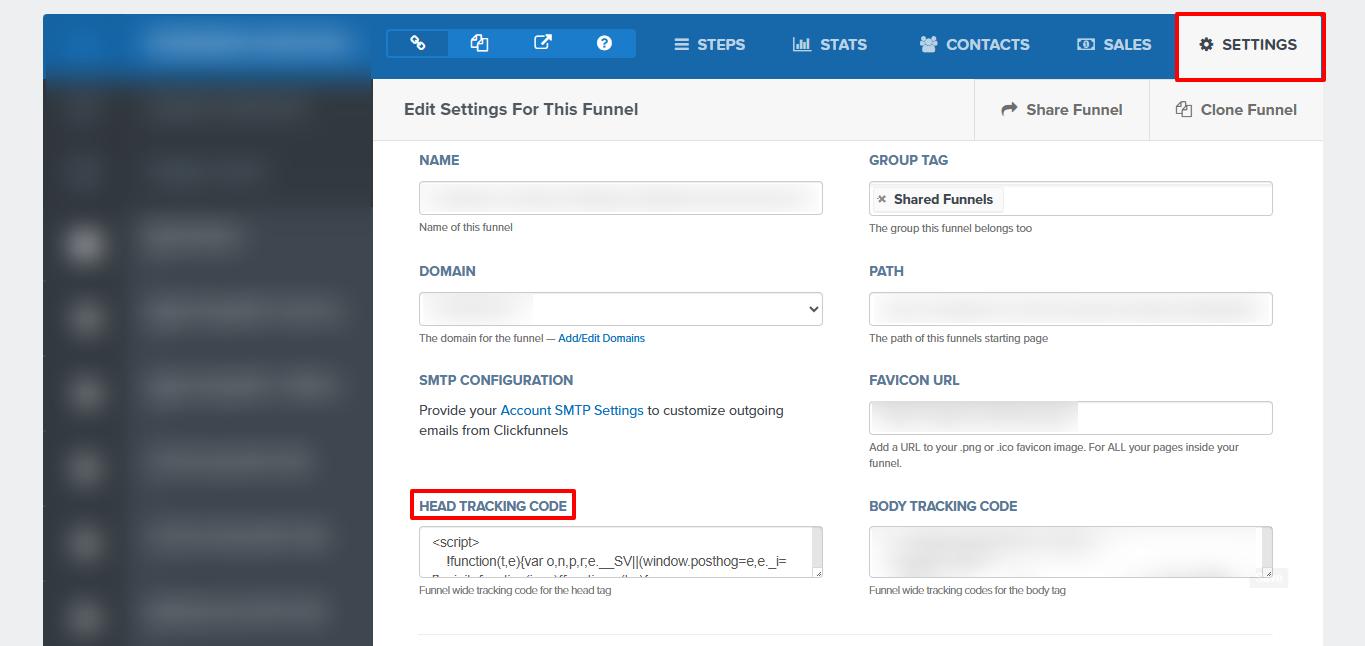Click the Path input field
The height and width of the screenshot is (646, 1365).
1071,309
